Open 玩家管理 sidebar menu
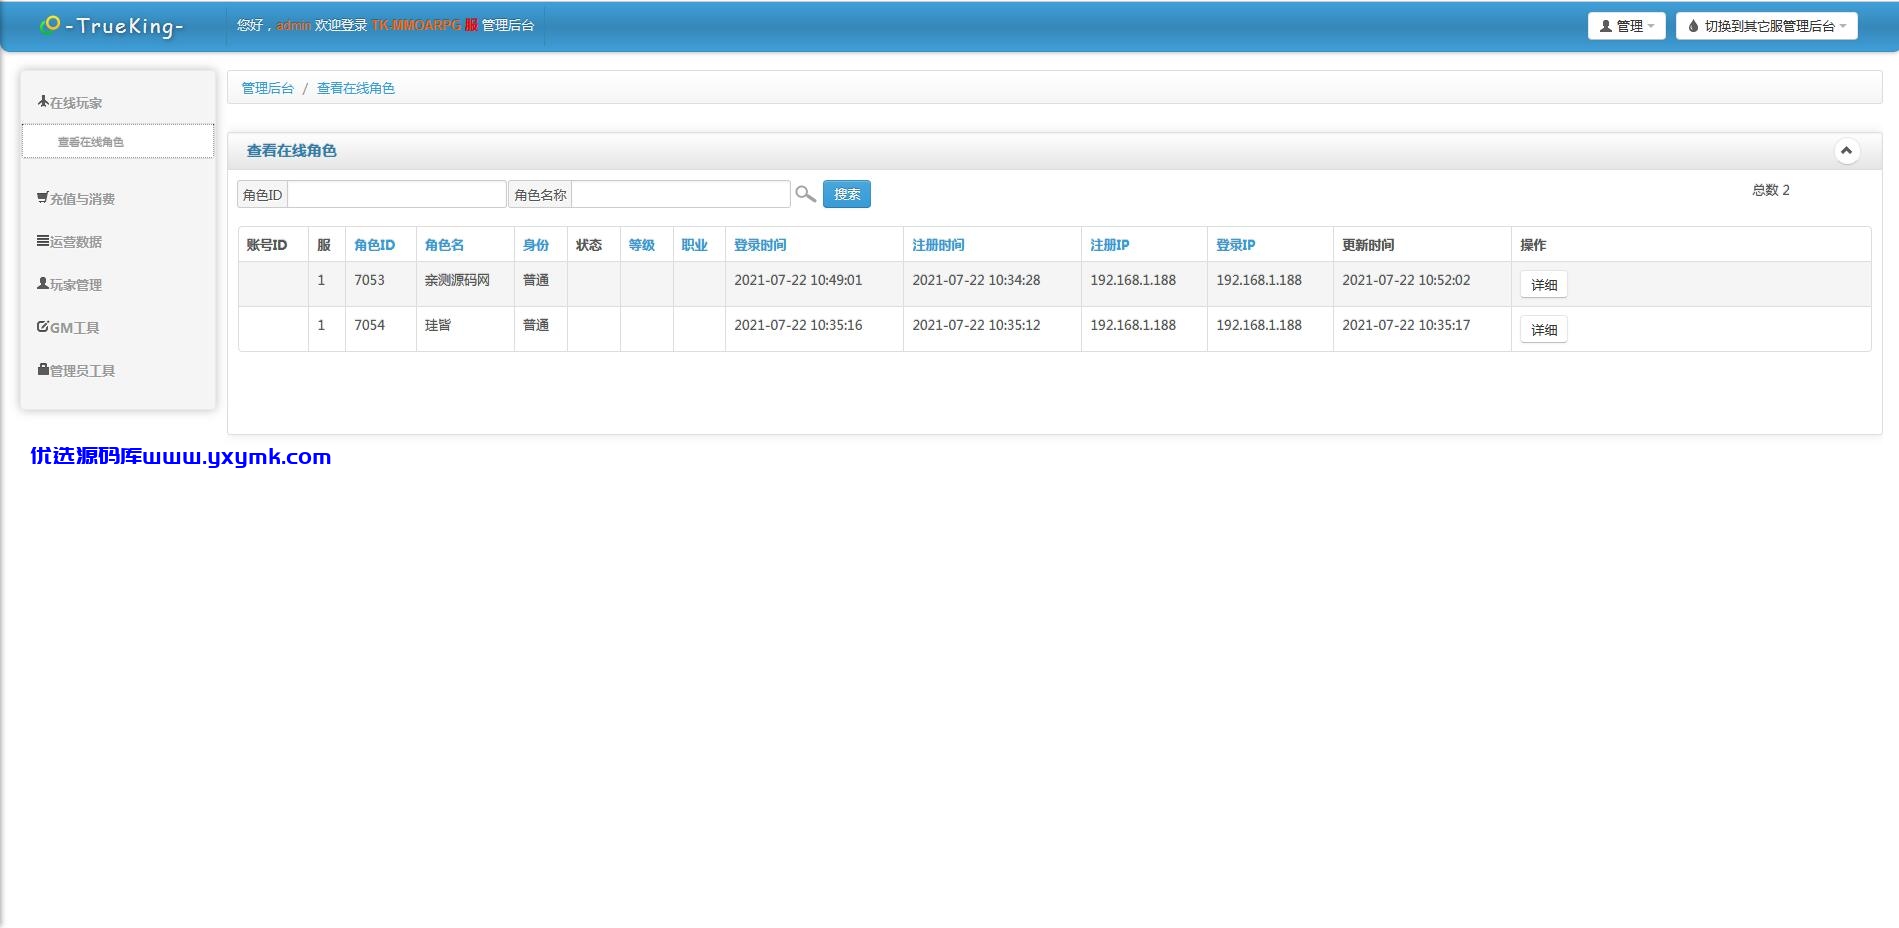Image resolution: width=1899 pixels, height=928 pixels. (69, 285)
